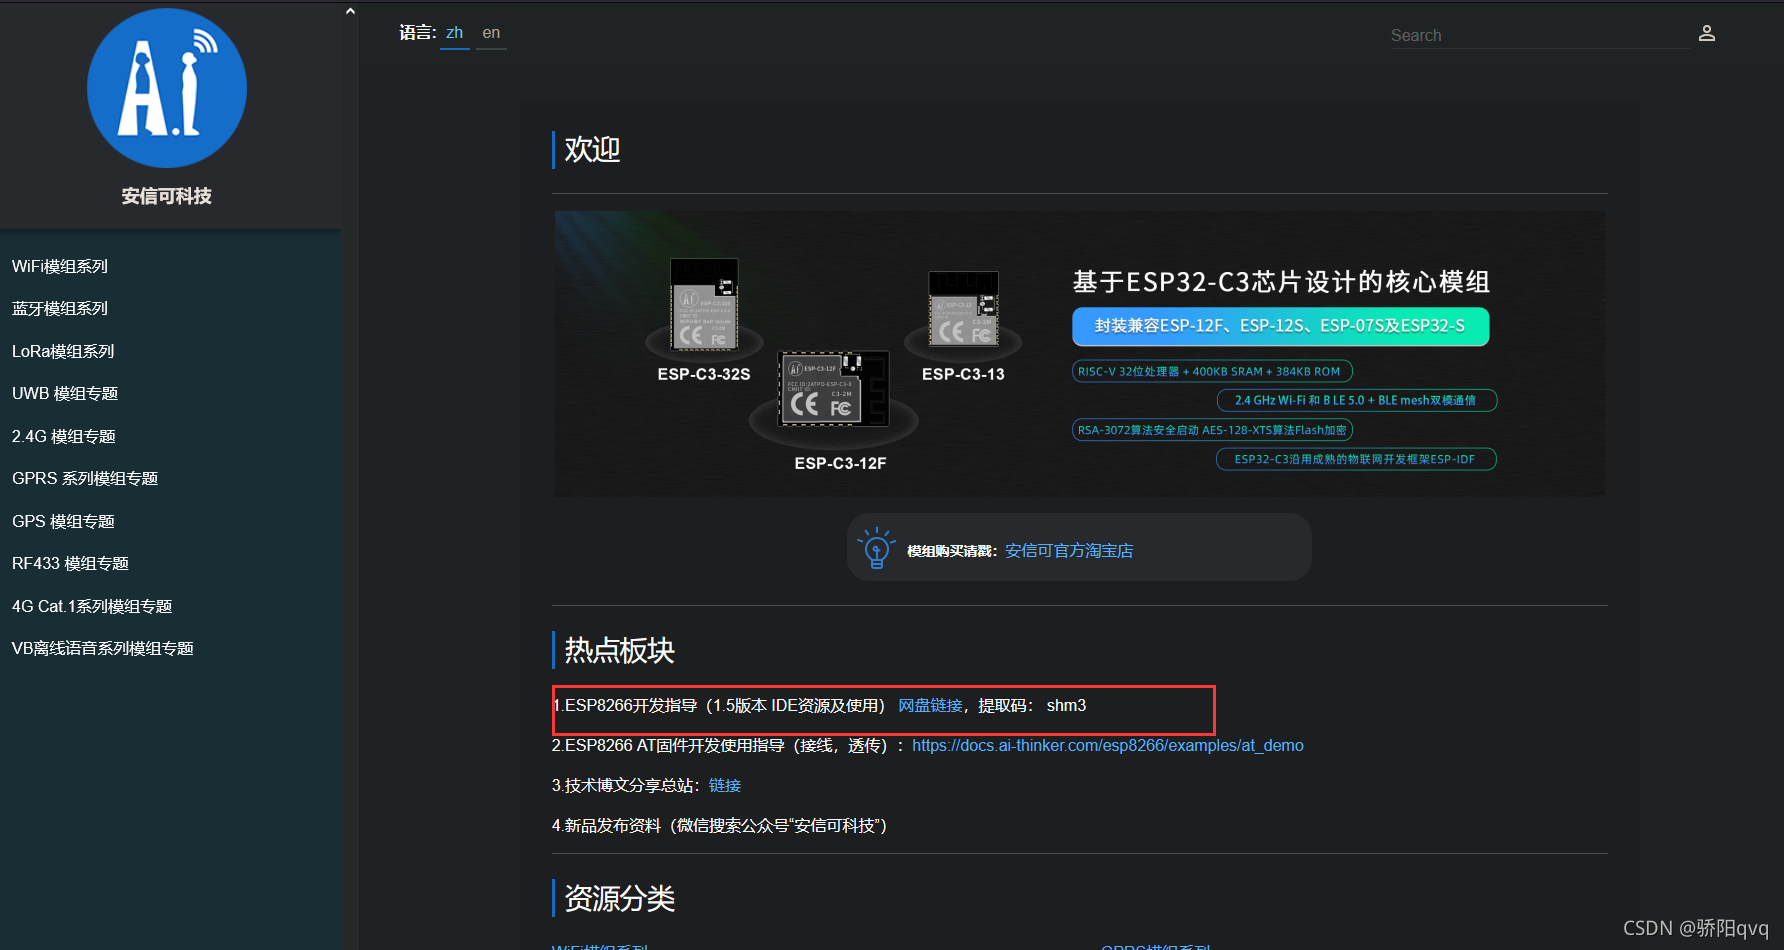1784x950 pixels.
Task: Click the 封装兼容ESP-12F banner button
Action: click(1281, 326)
